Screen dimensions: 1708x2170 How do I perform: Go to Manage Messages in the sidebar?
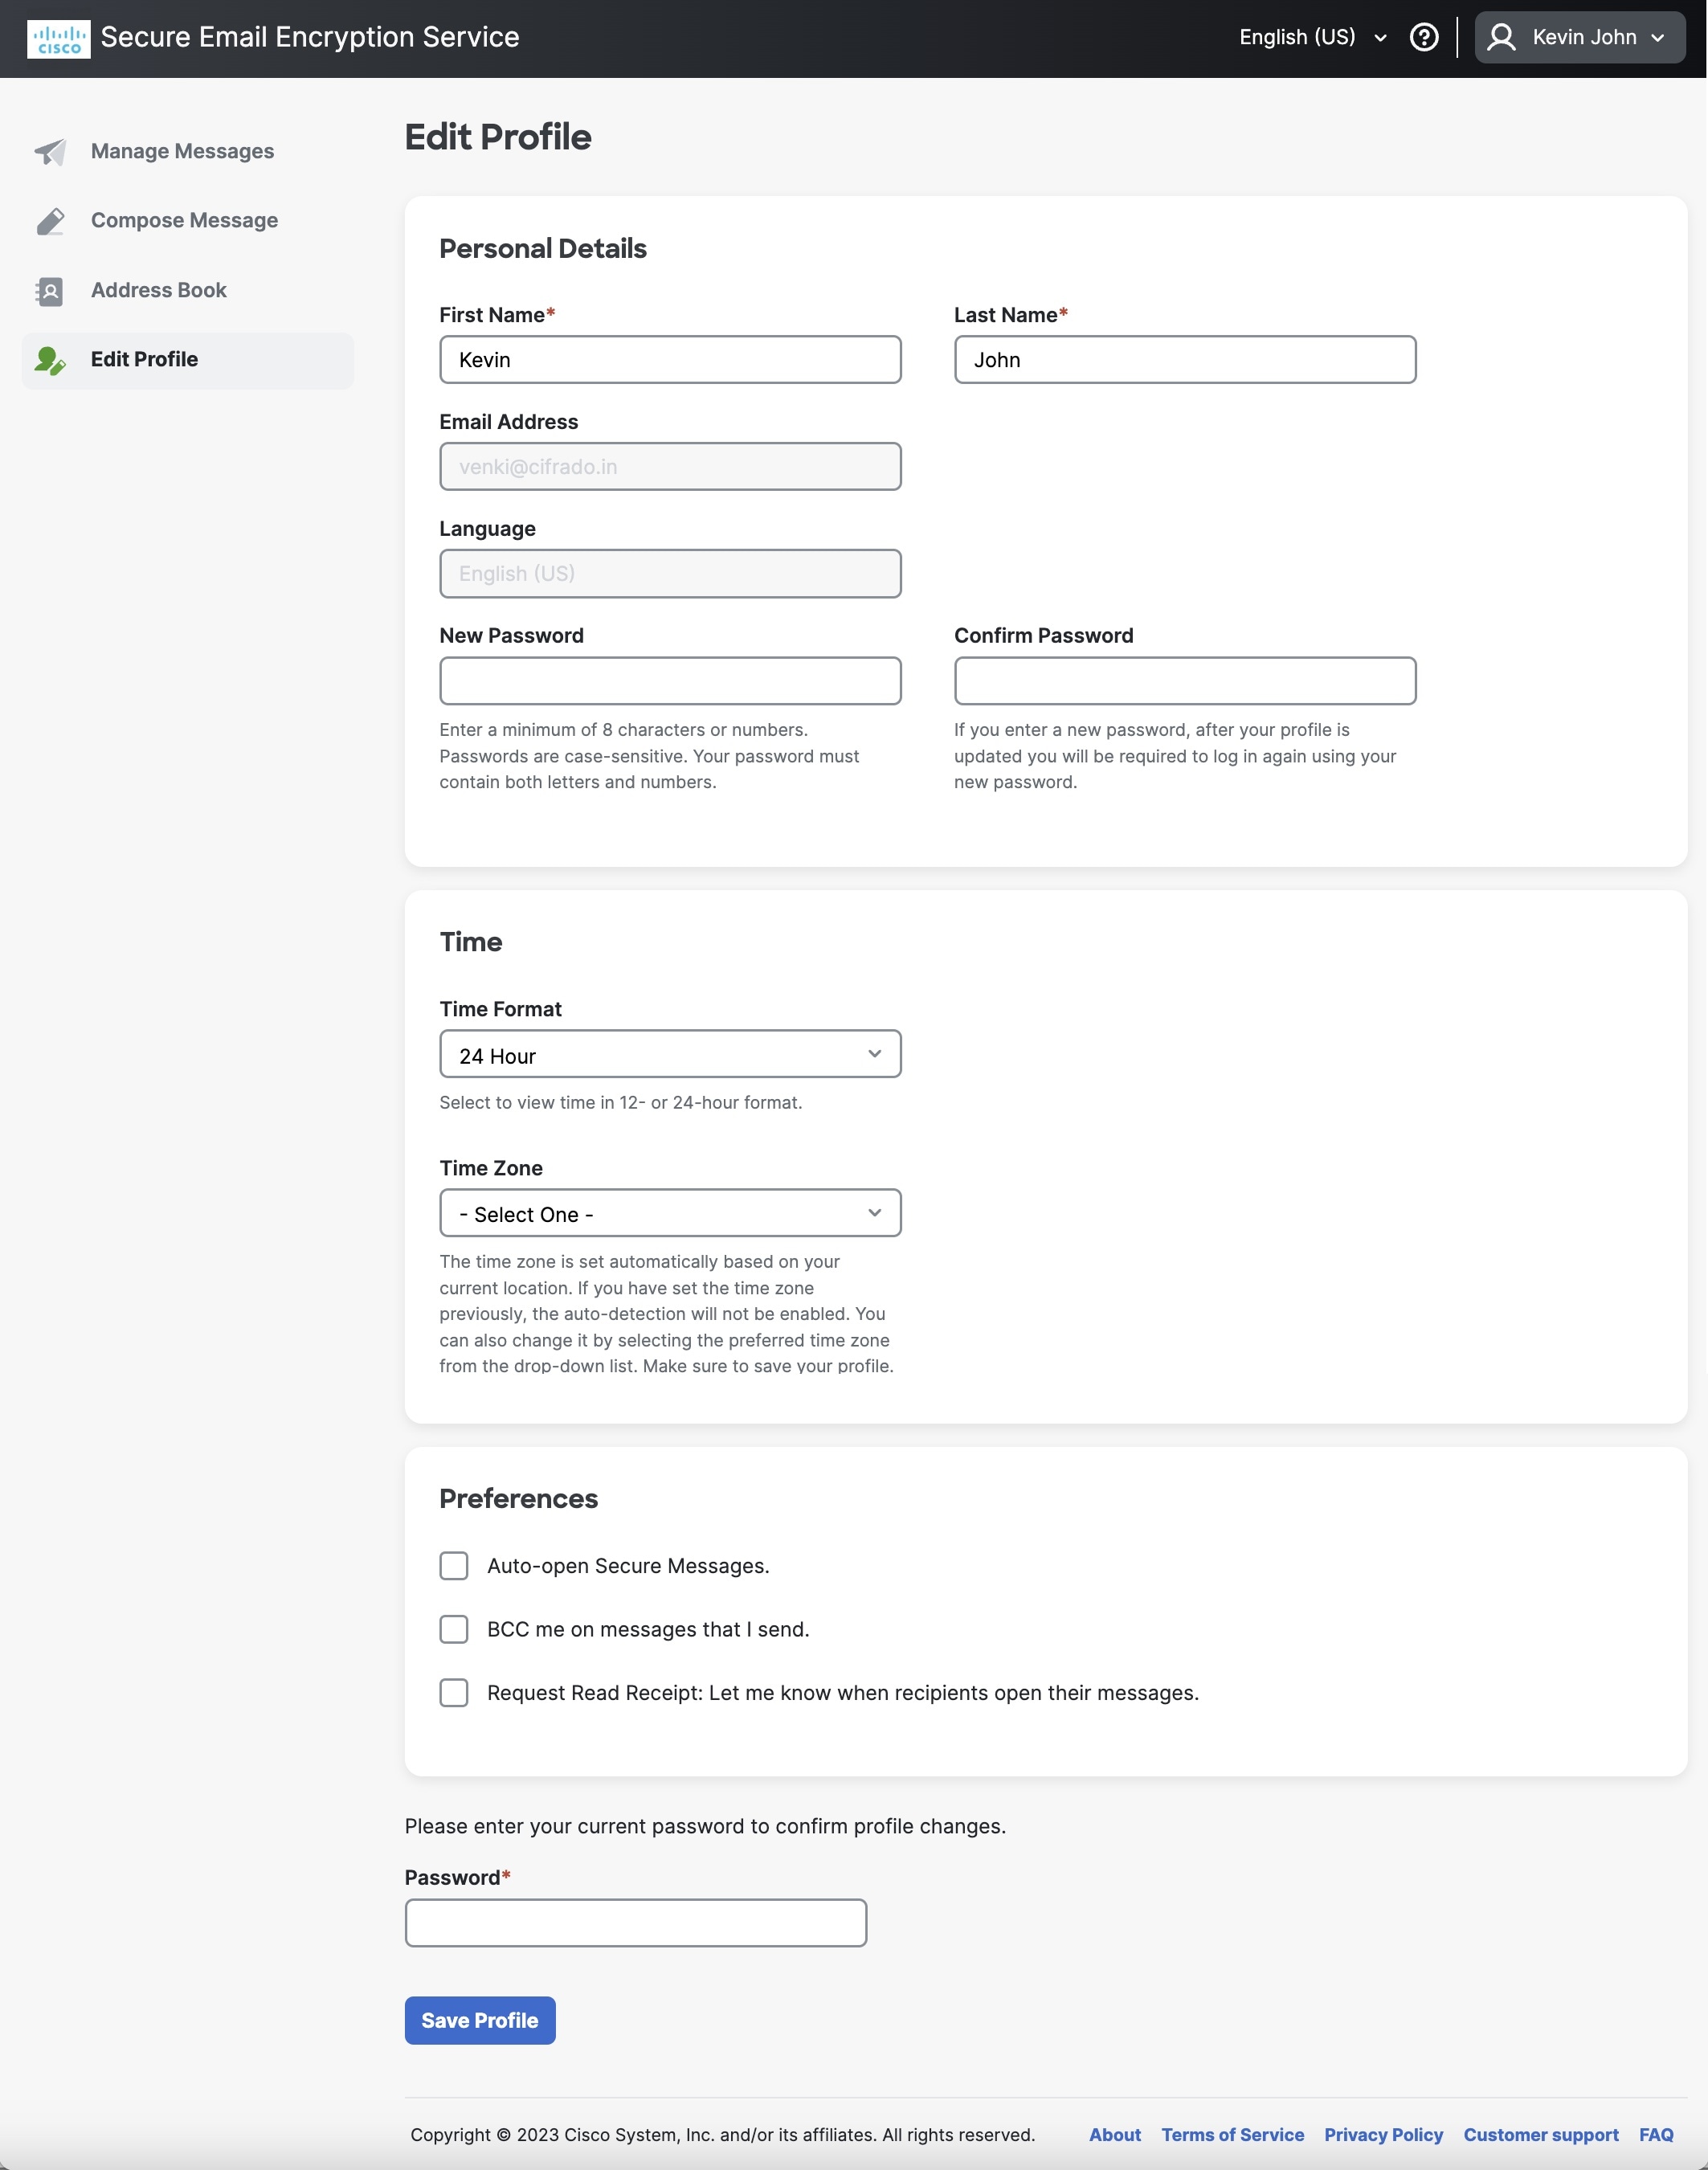182,151
